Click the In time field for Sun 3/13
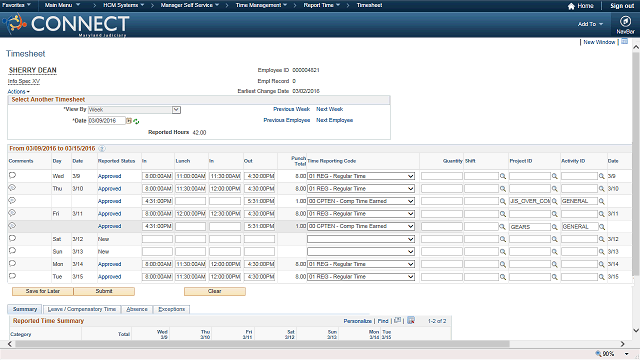640x360 pixels. point(157,252)
